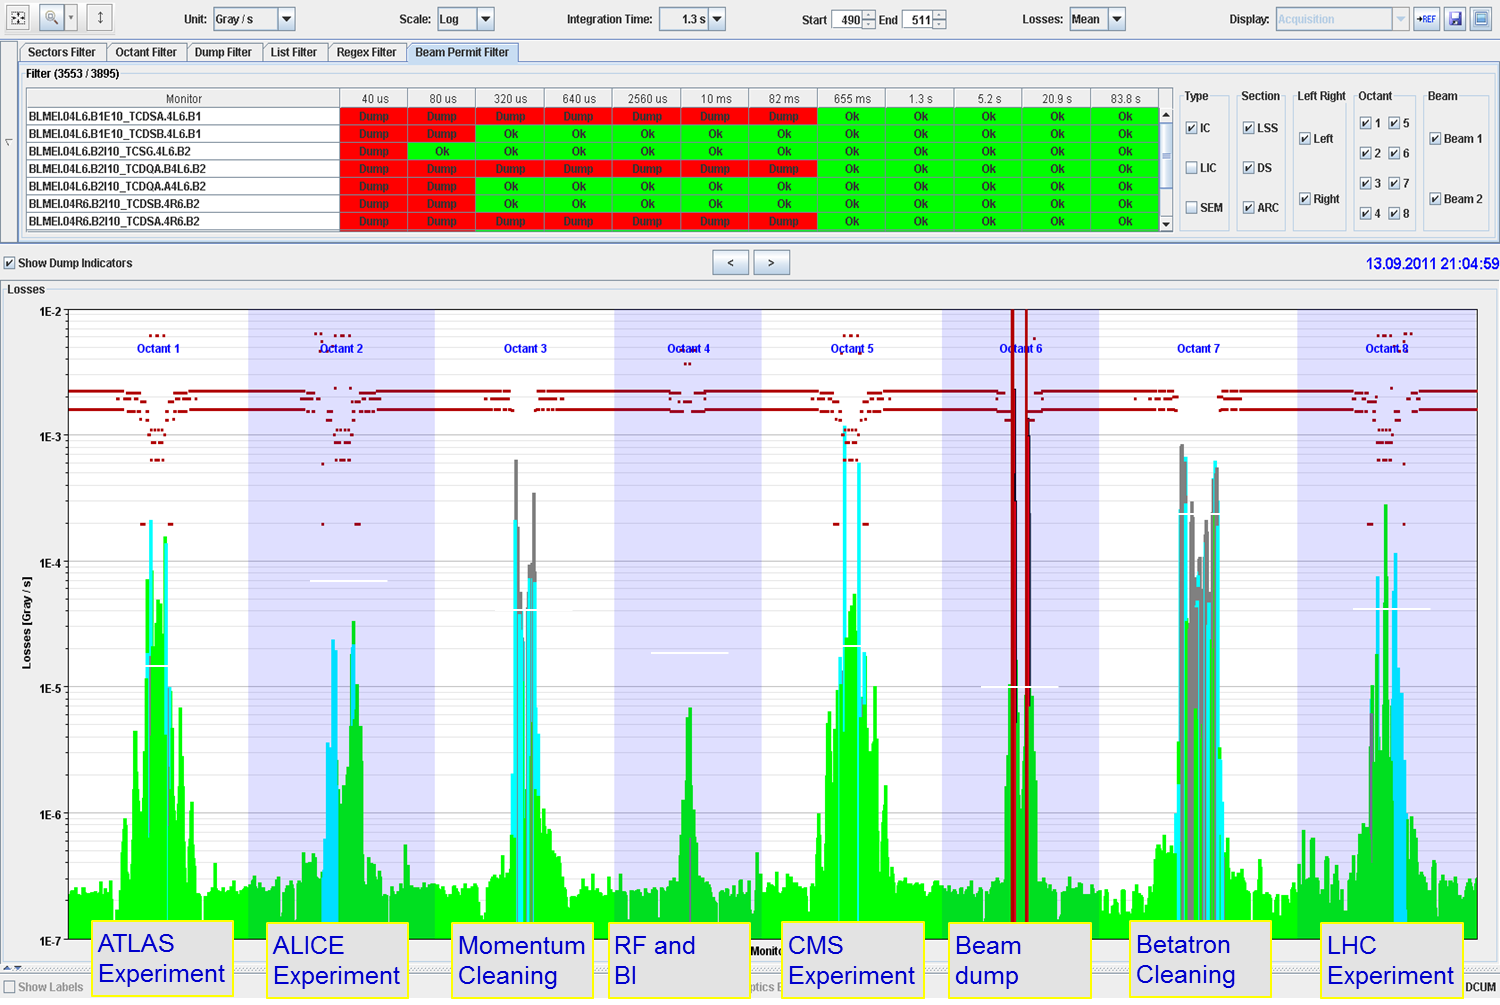Increase the Start value with stepper up
1500x1005 pixels.
(x=869, y=14)
